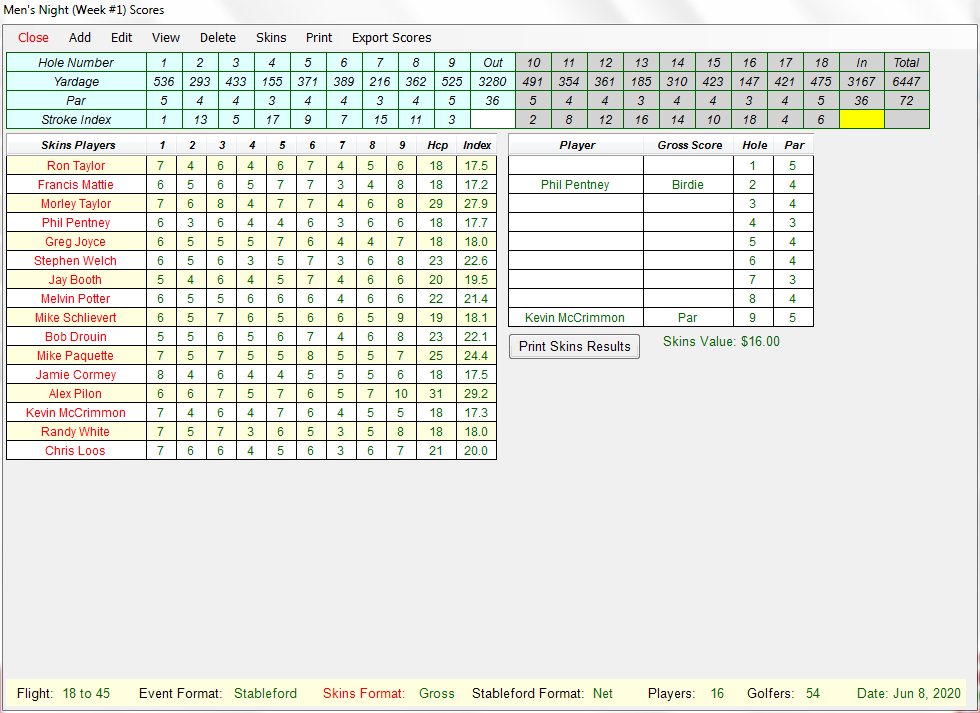
Task: Open the Print menu
Action: [x=319, y=37]
